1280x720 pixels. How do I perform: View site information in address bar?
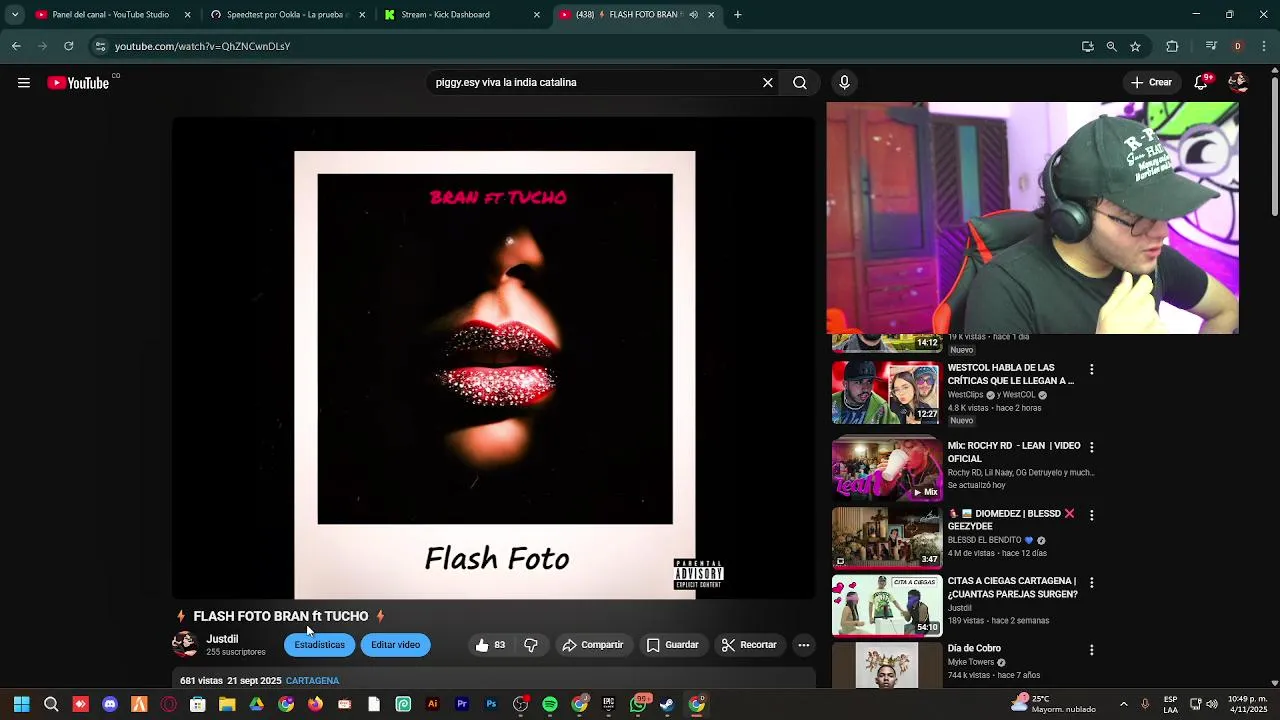(x=100, y=46)
